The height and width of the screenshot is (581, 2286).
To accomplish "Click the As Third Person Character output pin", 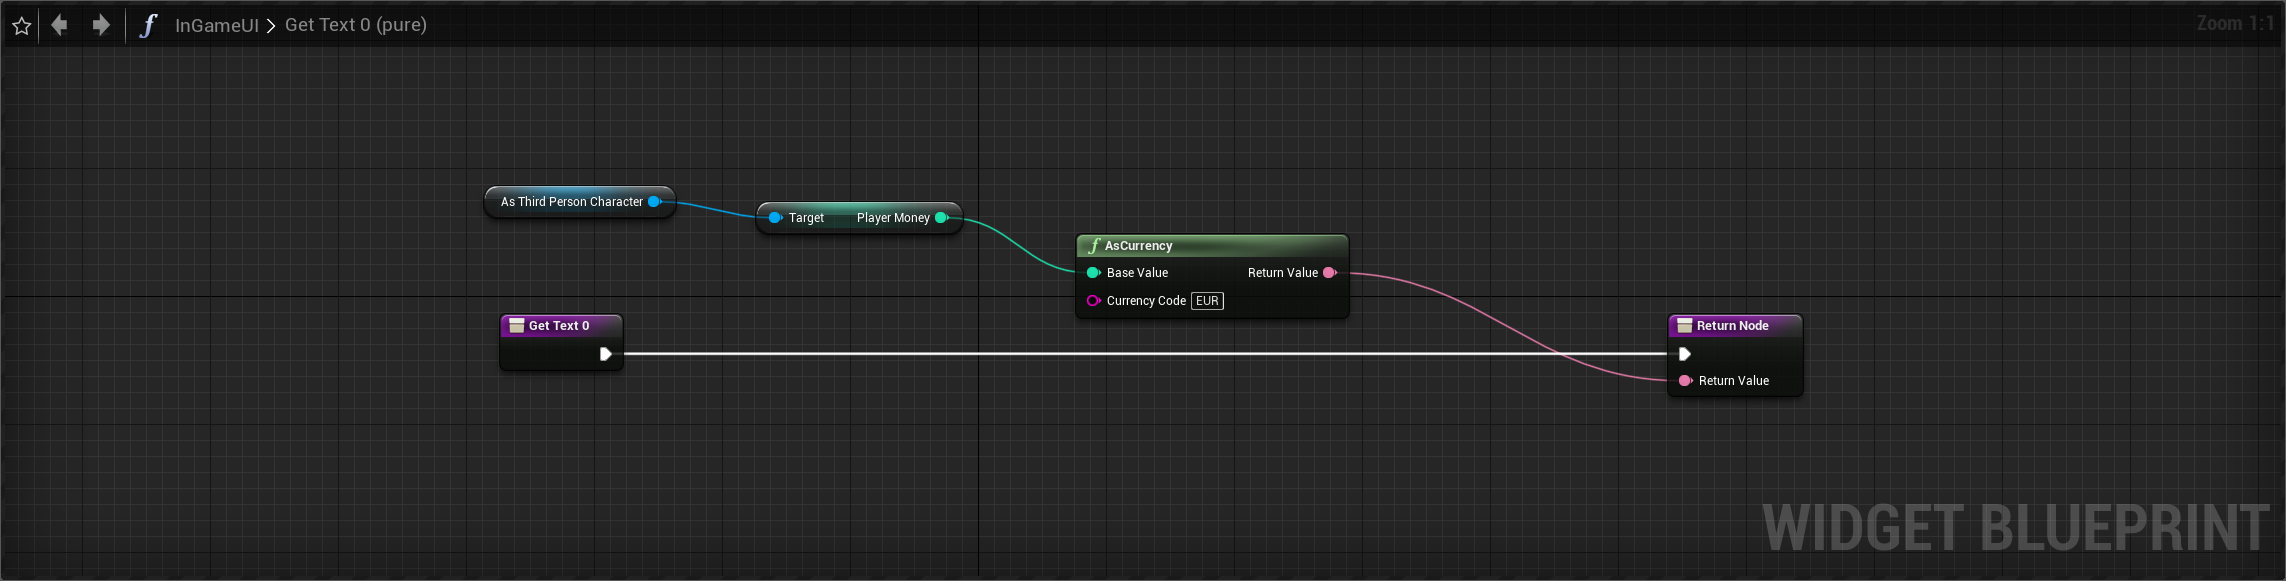I will 654,202.
